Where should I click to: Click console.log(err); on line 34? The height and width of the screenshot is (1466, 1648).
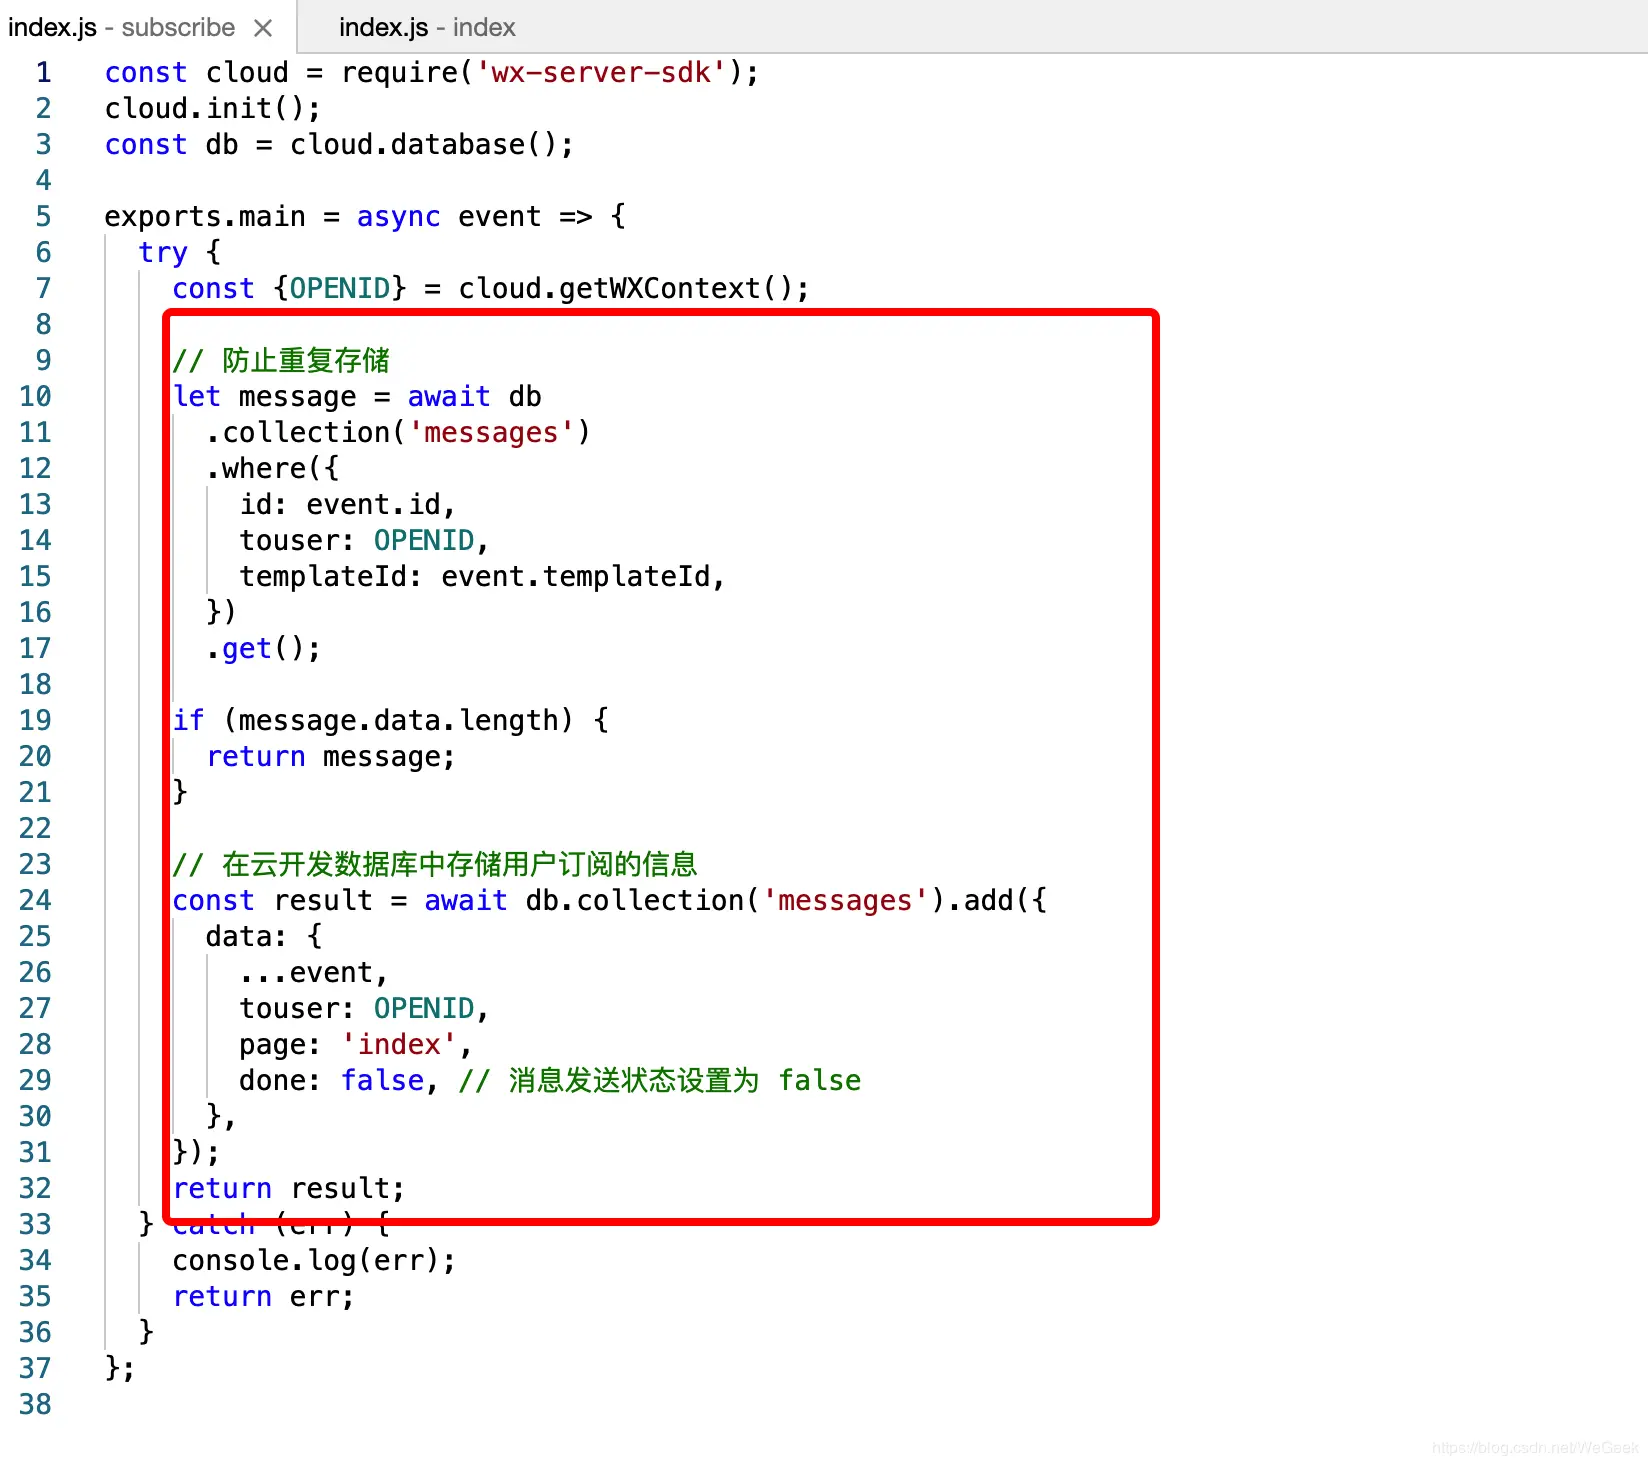tap(314, 1261)
